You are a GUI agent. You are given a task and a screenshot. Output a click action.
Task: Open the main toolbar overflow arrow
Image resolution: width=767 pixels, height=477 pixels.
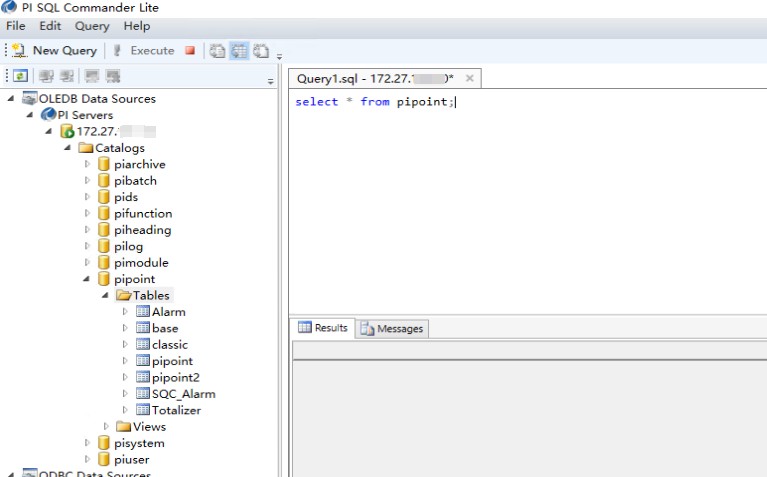279,57
